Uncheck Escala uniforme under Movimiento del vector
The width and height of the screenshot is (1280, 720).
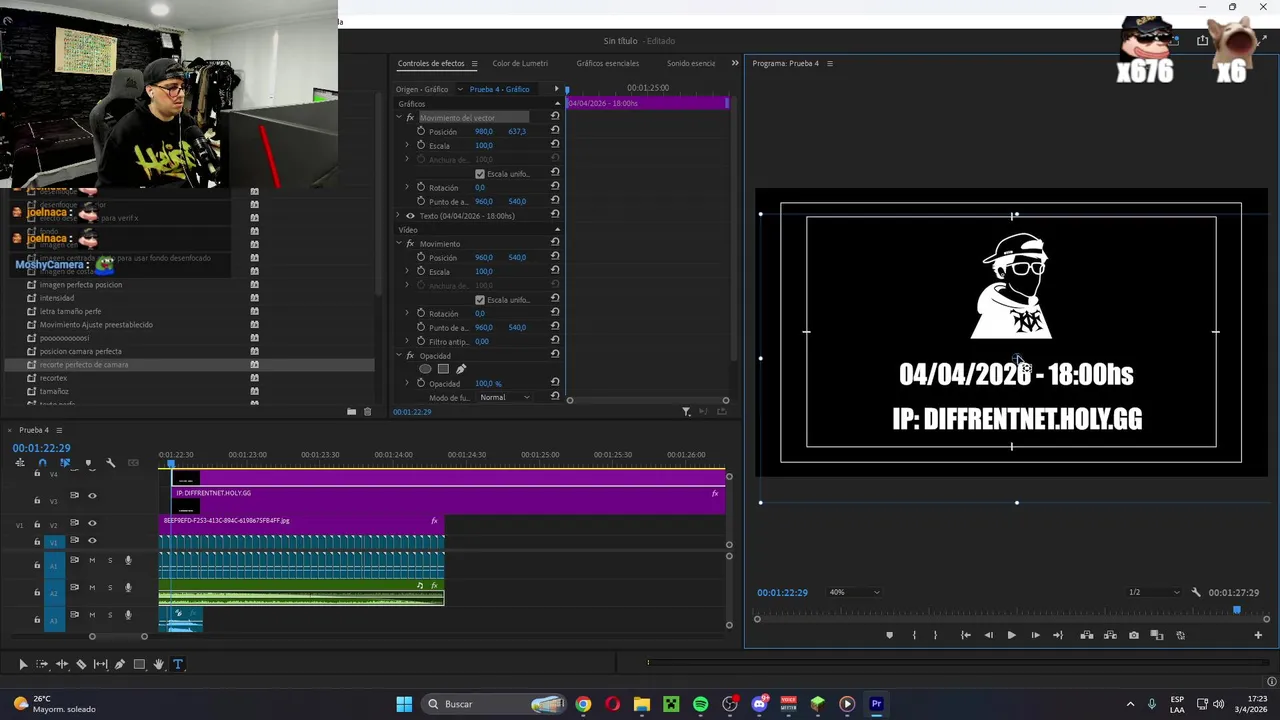tap(480, 174)
